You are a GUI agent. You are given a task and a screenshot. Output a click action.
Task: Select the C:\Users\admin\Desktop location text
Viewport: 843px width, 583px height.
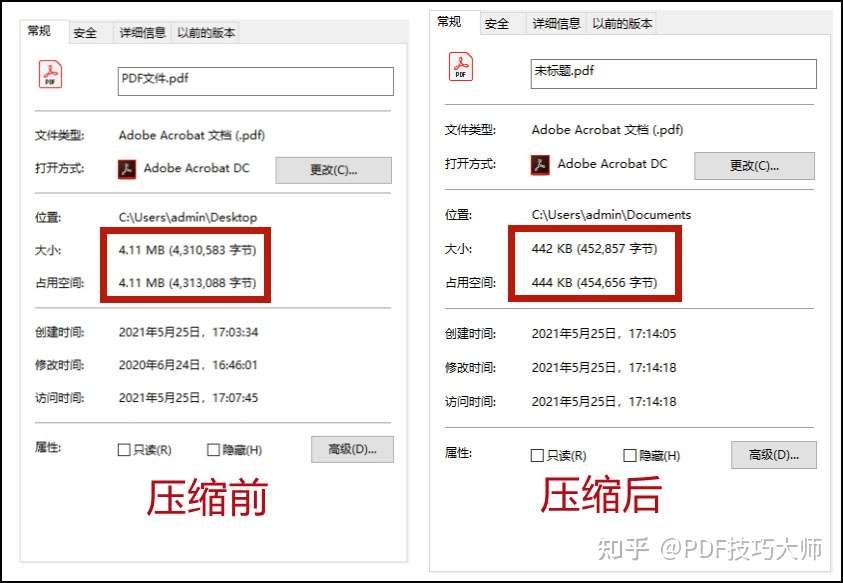[x=188, y=217]
